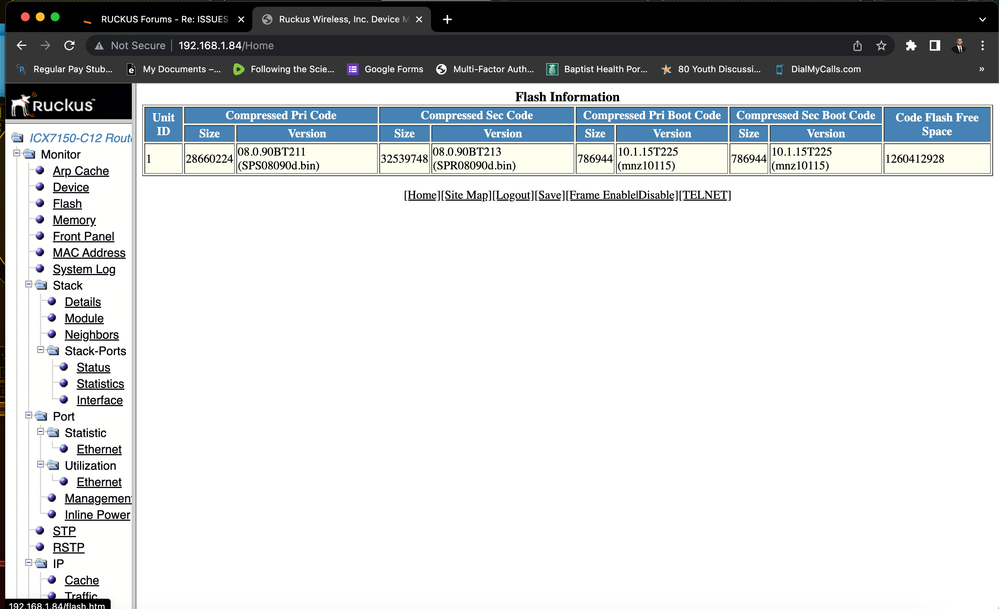Show hidden bookmarks with the double chevron
999x609 pixels.
click(x=982, y=69)
